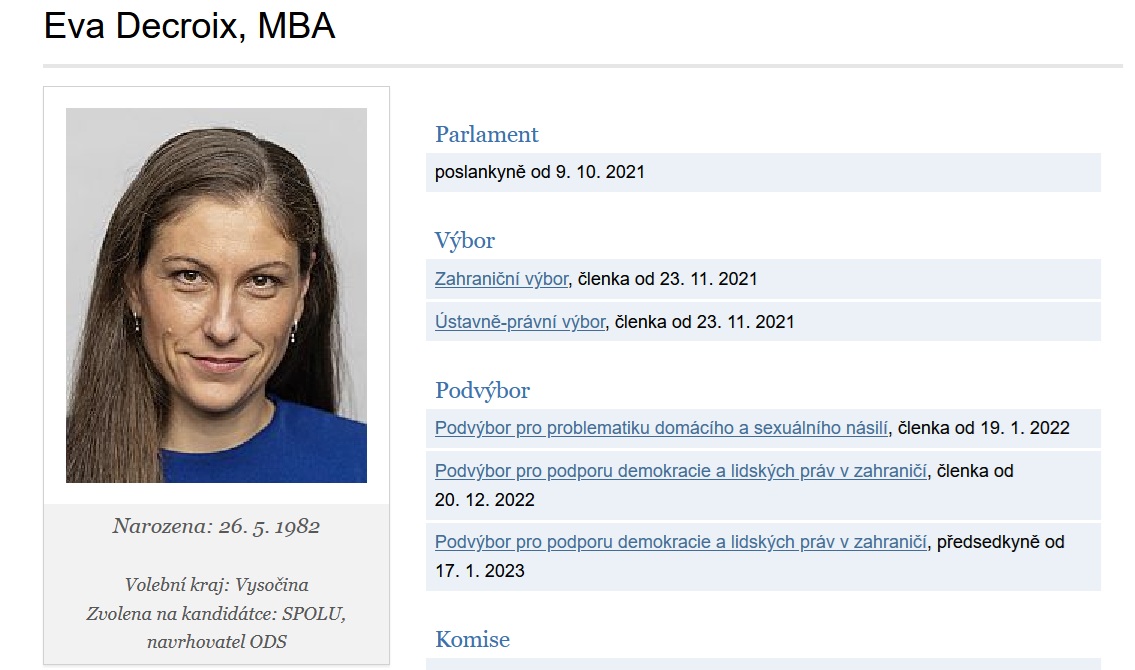Click the 20. 12. 2022 date text
Image resolution: width=1135 pixels, height=670 pixels.
click(484, 500)
